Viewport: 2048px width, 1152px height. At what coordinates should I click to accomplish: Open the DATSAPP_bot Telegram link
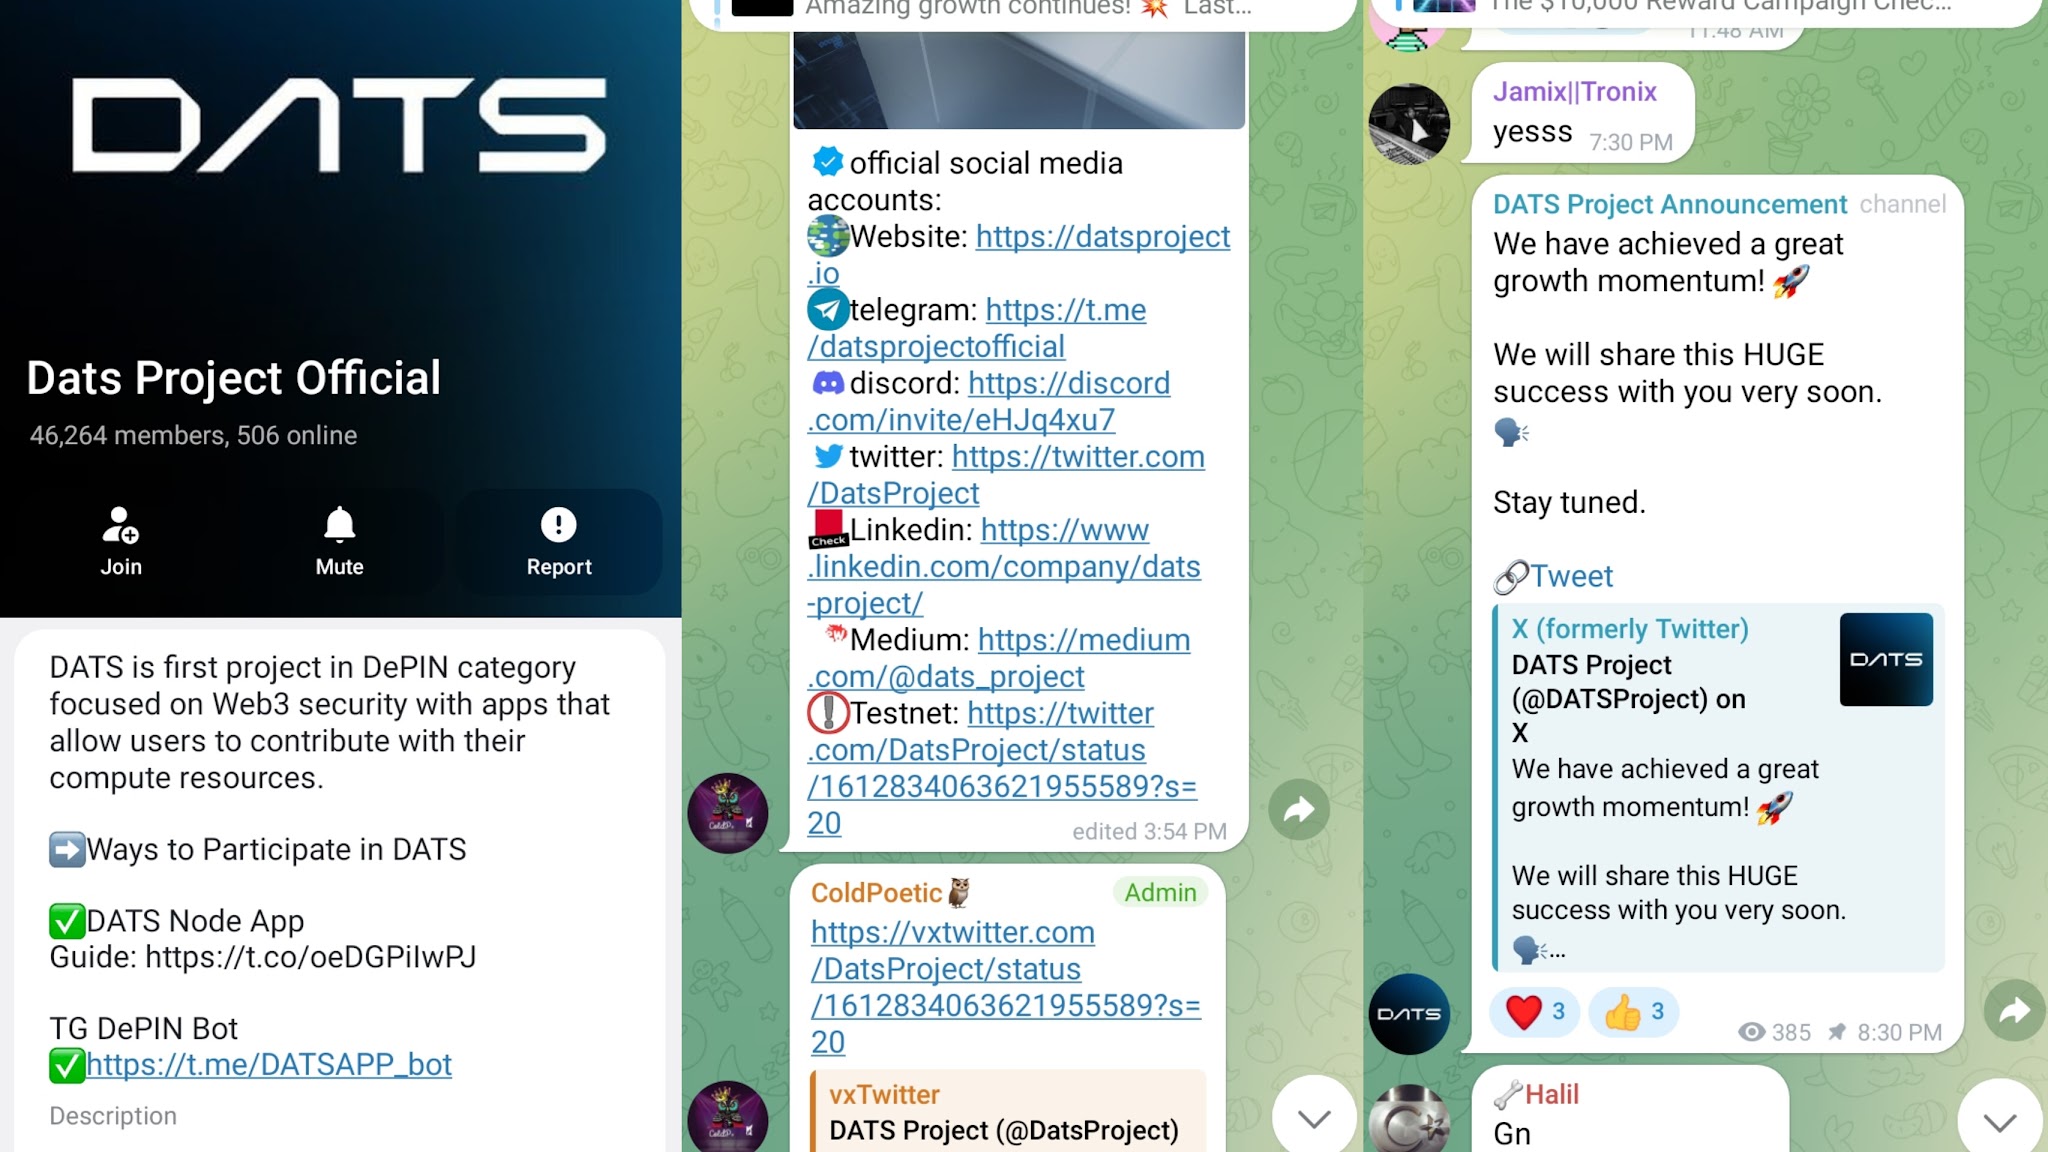pos(269,1065)
